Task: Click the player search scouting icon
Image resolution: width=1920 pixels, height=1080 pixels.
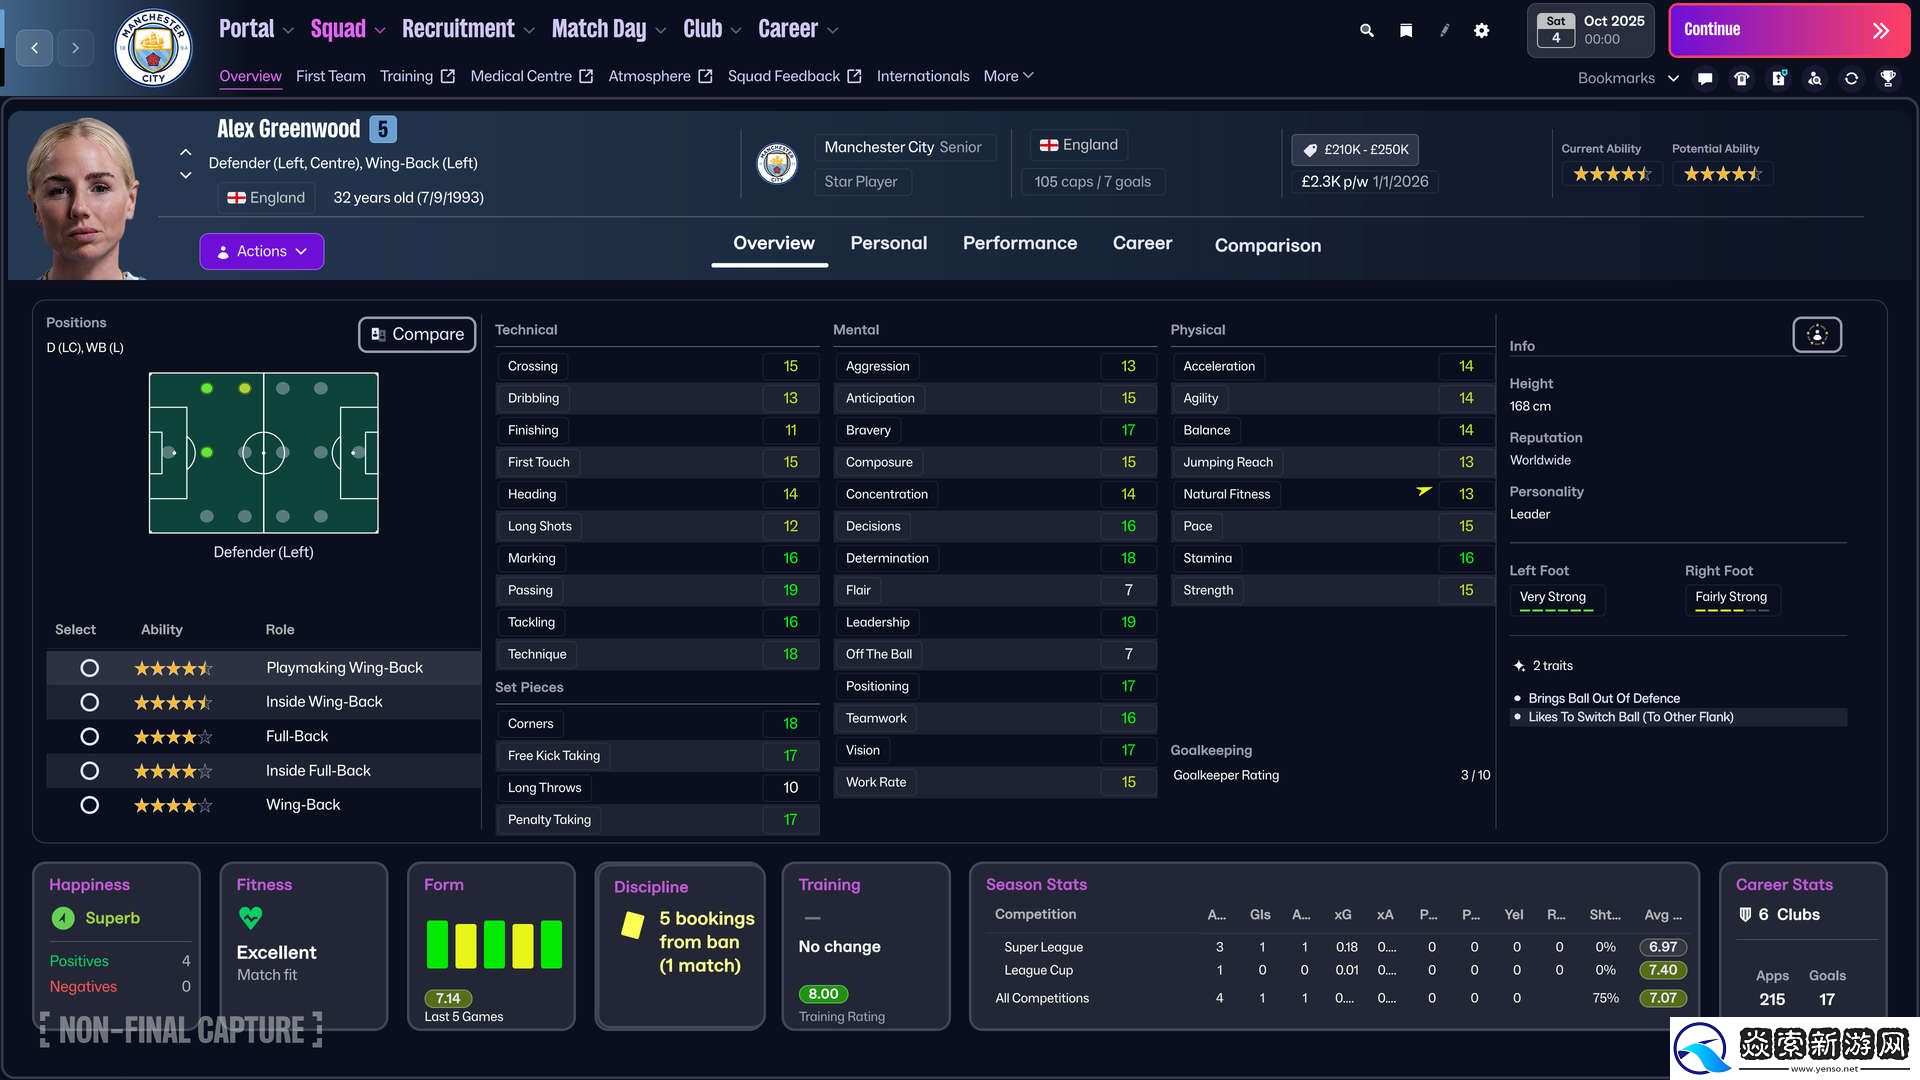Action: point(1815,78)
